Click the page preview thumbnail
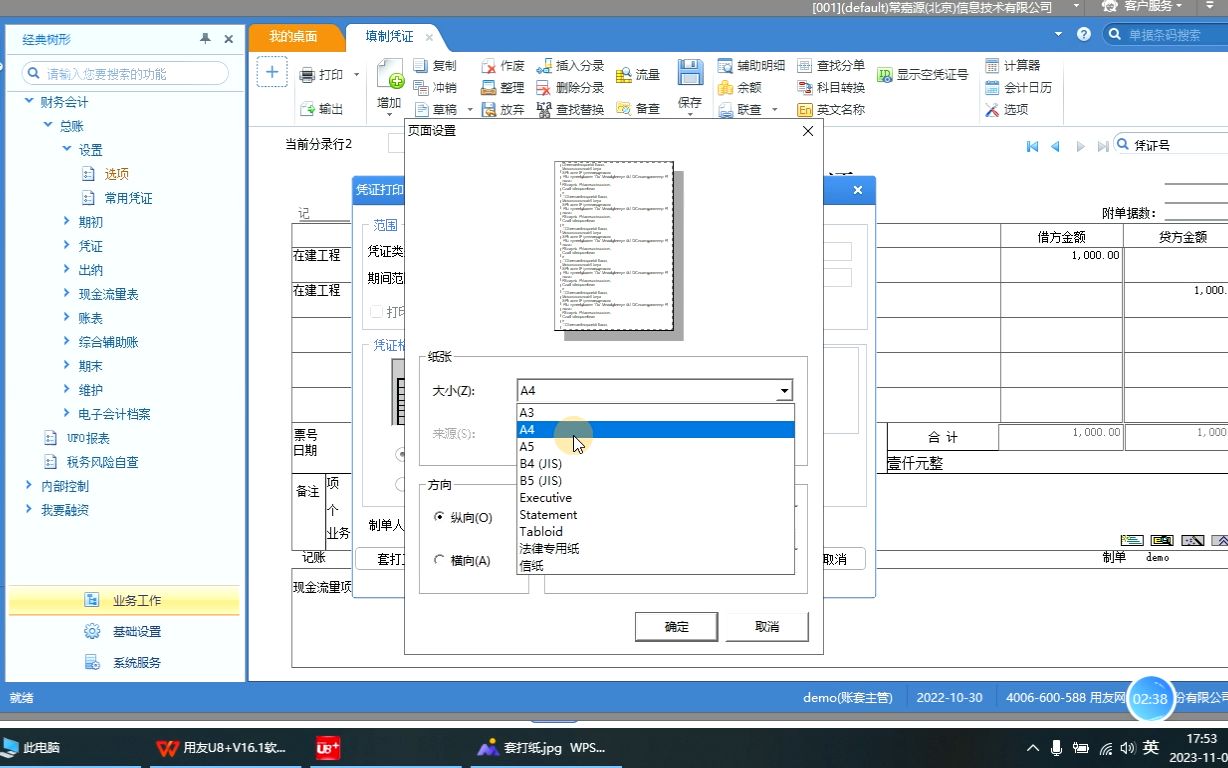The image size is (1228, 768). 614,245
